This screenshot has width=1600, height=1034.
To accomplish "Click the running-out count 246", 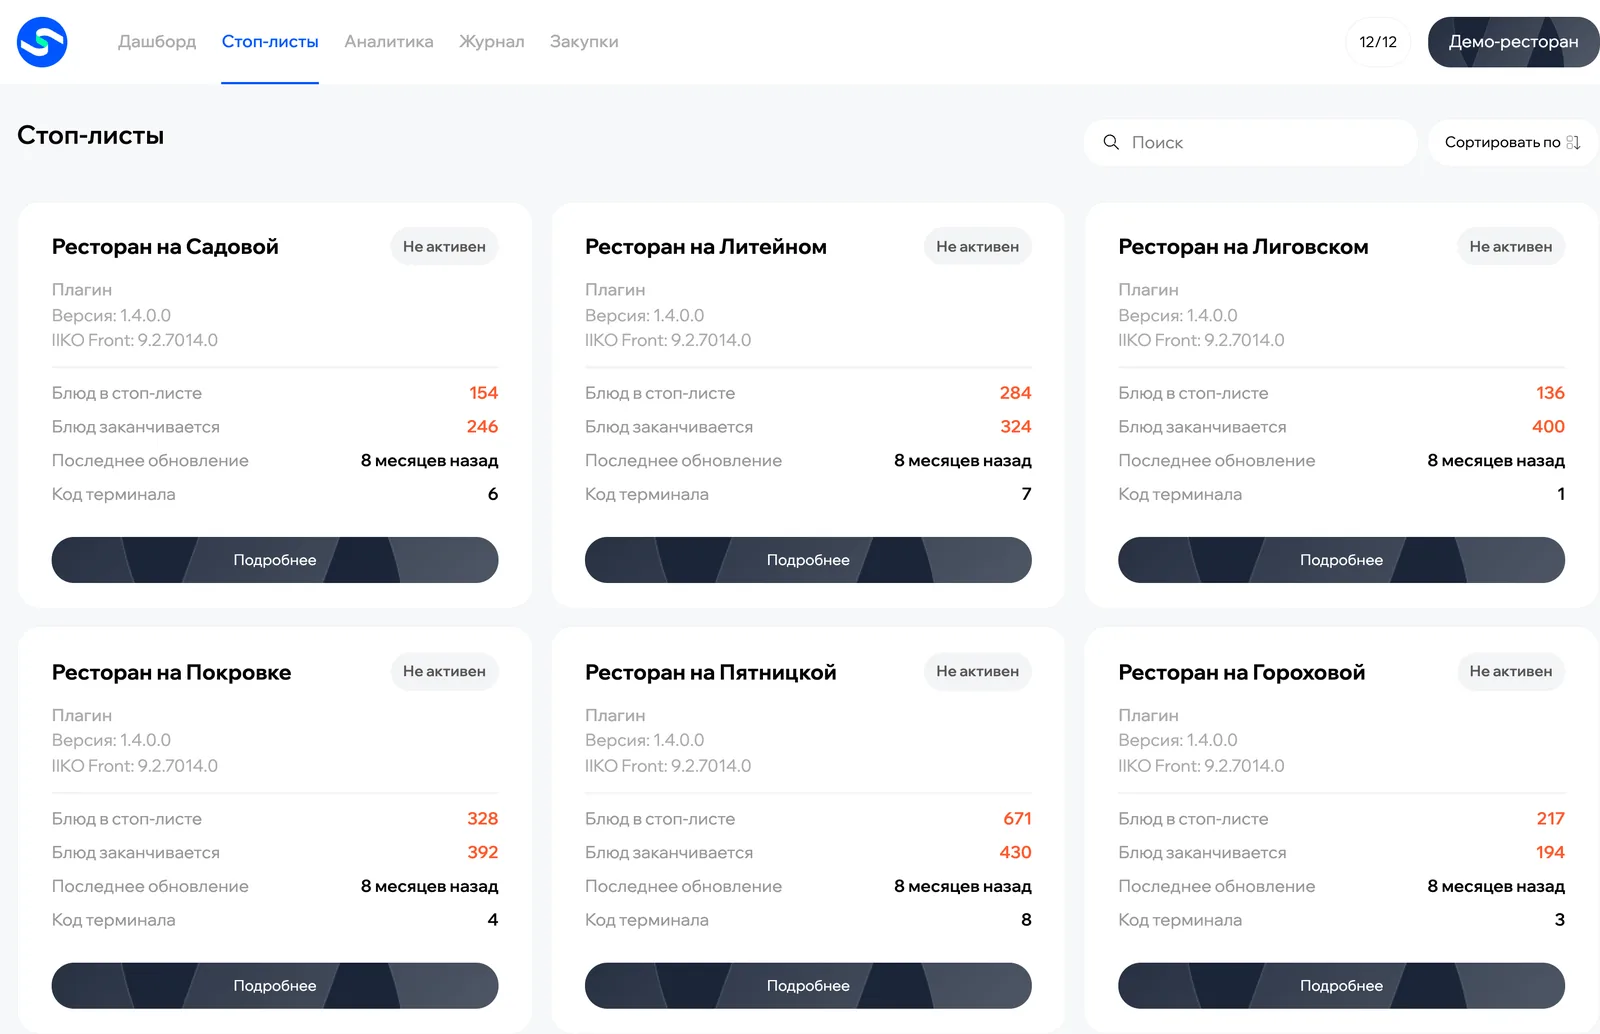I will click(482, 427).
